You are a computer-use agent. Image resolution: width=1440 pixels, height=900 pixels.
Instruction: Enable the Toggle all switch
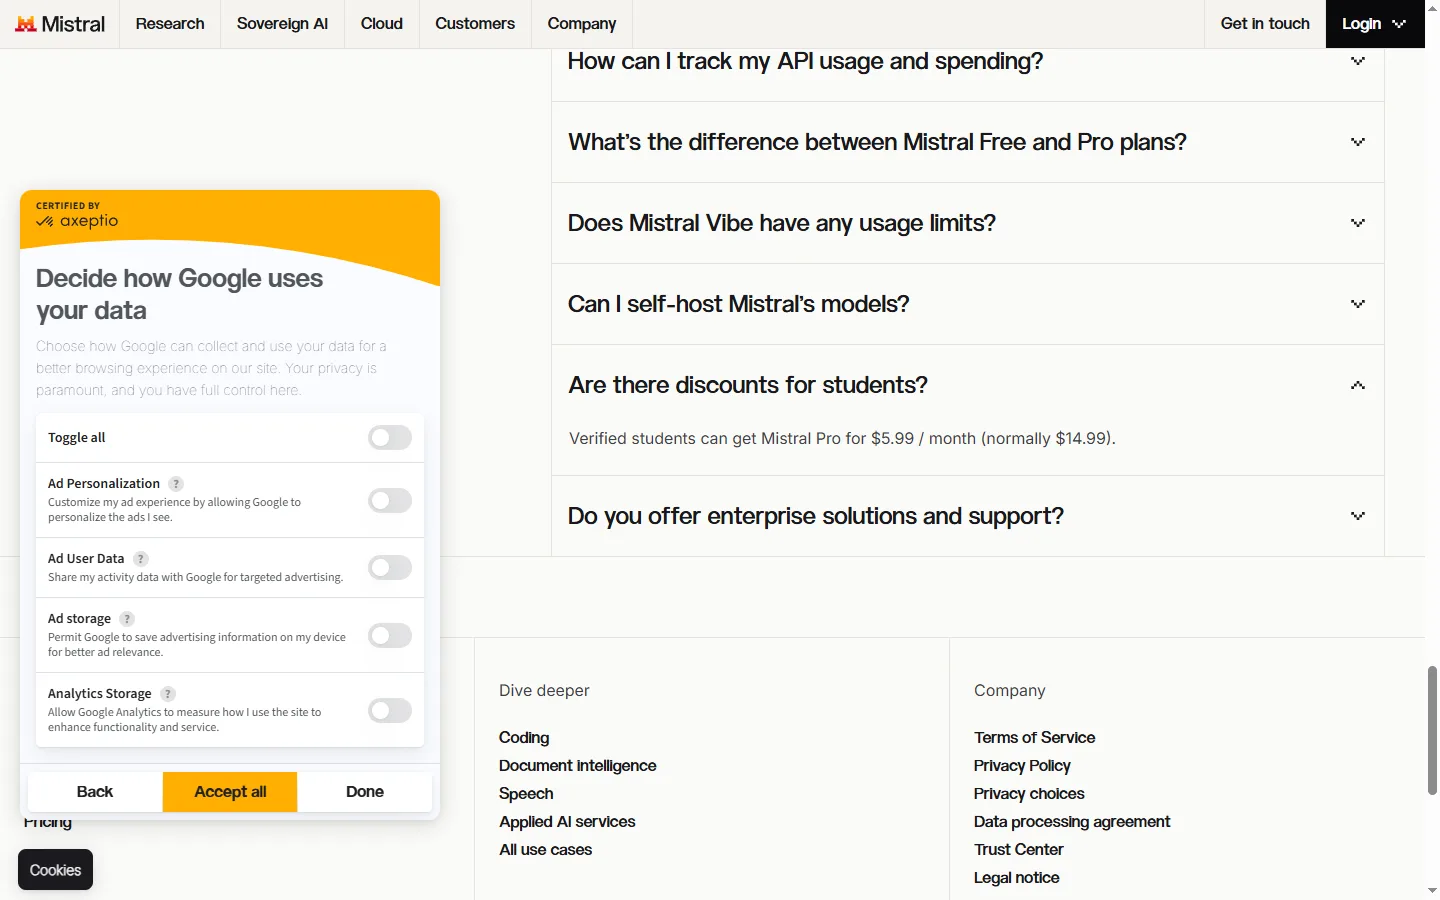coord(390,438)
